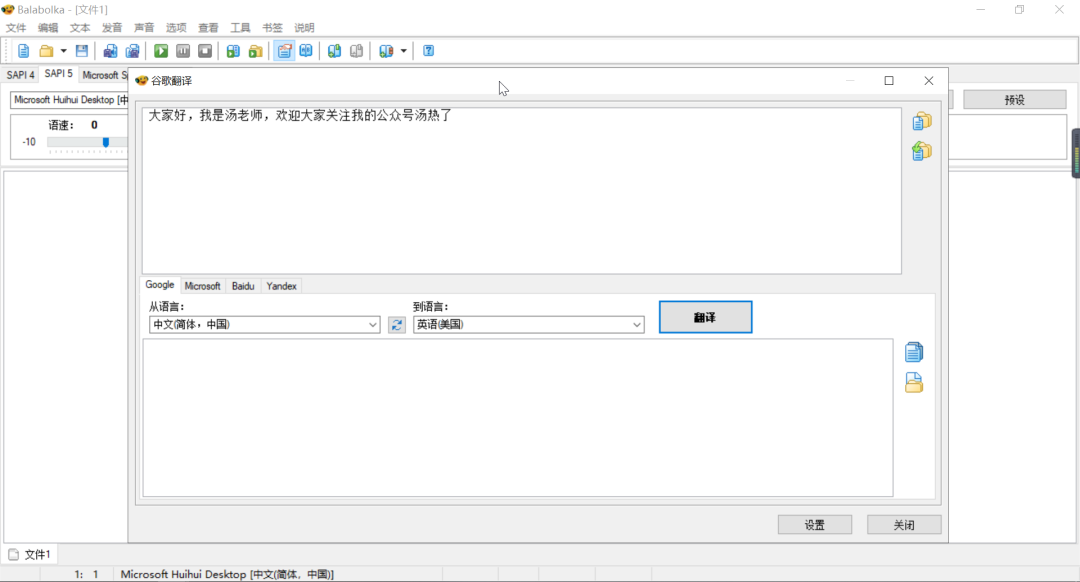Click the save audio file icon
The width and height of the screenshot is (1080, 582).
click(x=110, y=51)
